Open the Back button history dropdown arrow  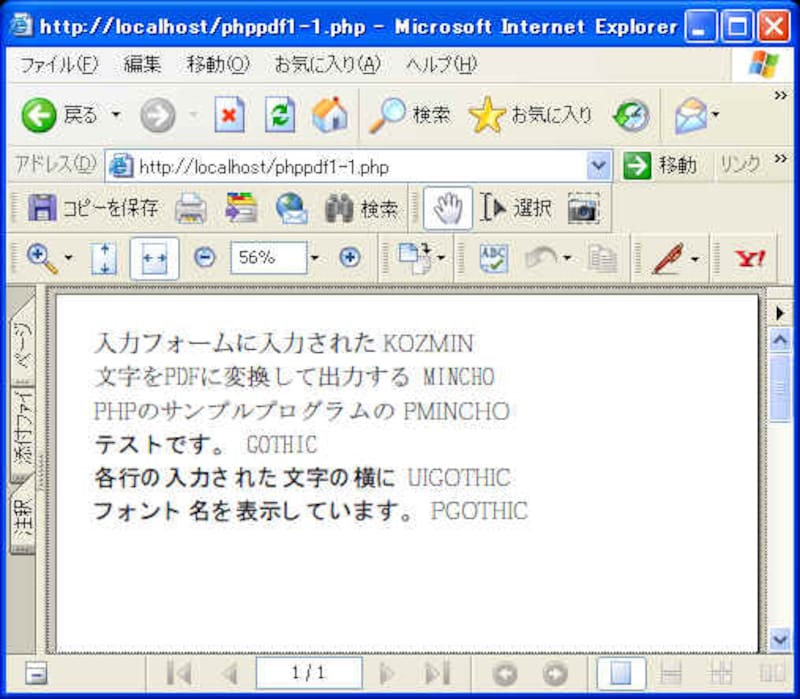[115, 116]
